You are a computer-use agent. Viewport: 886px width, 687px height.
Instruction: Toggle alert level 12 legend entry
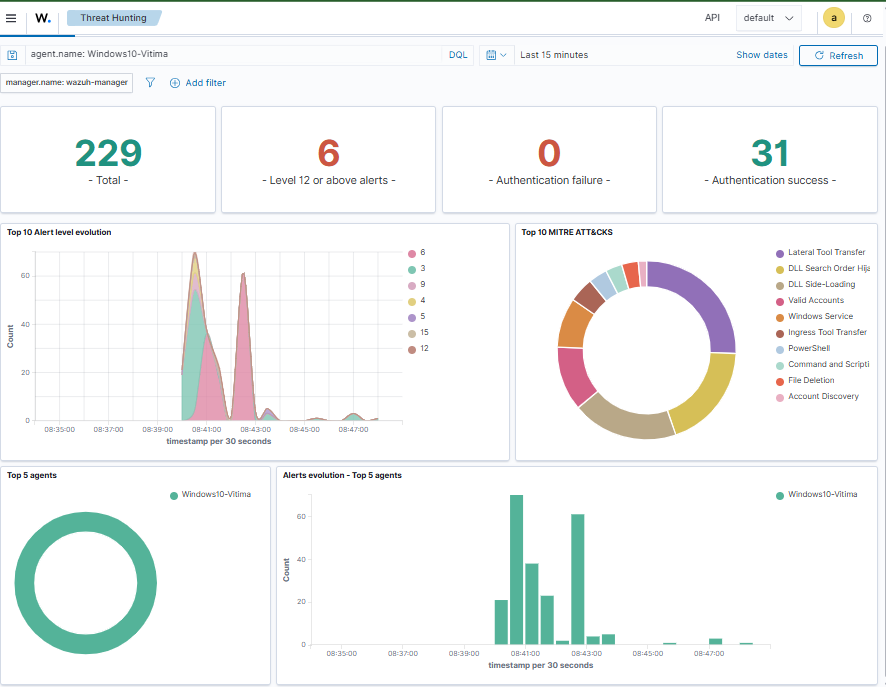tap(419, 349)
